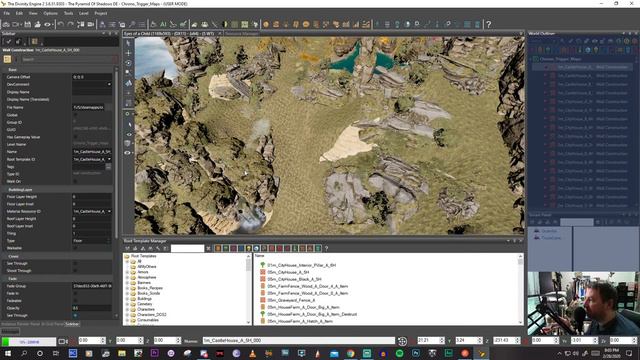This screenshot has height=360, width=640.
Task: Clear the Root Template Manager search with X
Action: pos(209,248)
